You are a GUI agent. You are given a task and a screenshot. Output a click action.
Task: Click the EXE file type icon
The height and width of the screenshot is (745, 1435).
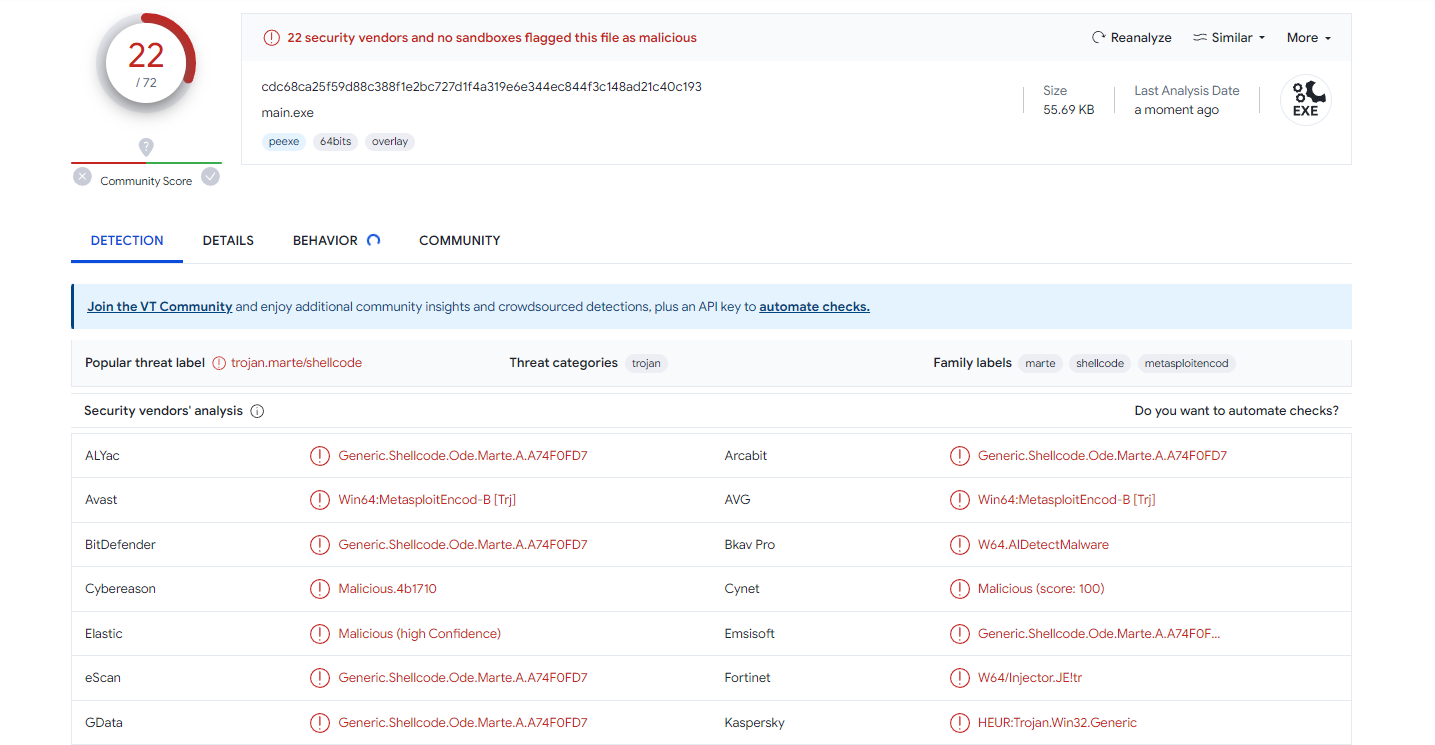[x=1305, y=101]
